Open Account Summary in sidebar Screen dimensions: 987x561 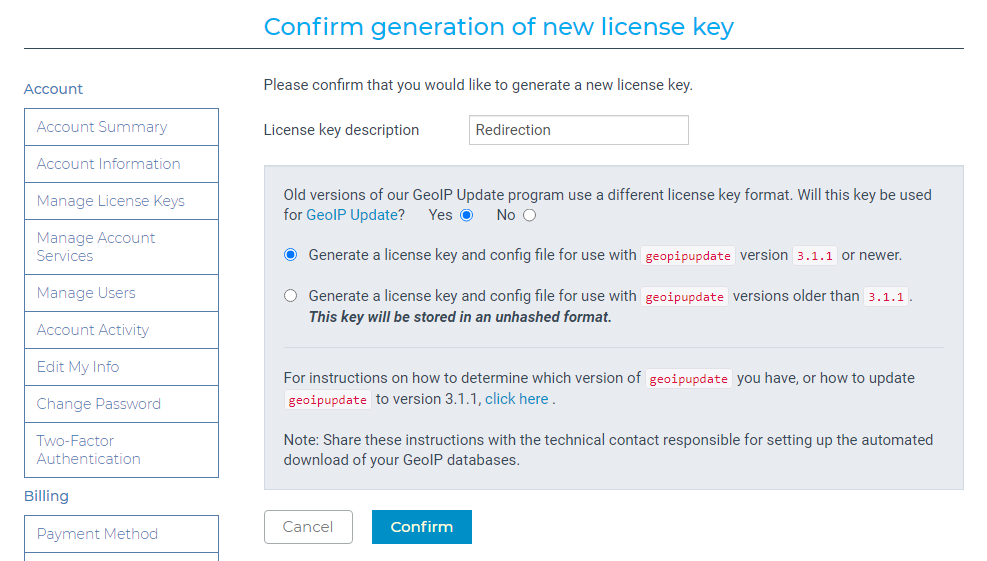[x=121, y=127]
